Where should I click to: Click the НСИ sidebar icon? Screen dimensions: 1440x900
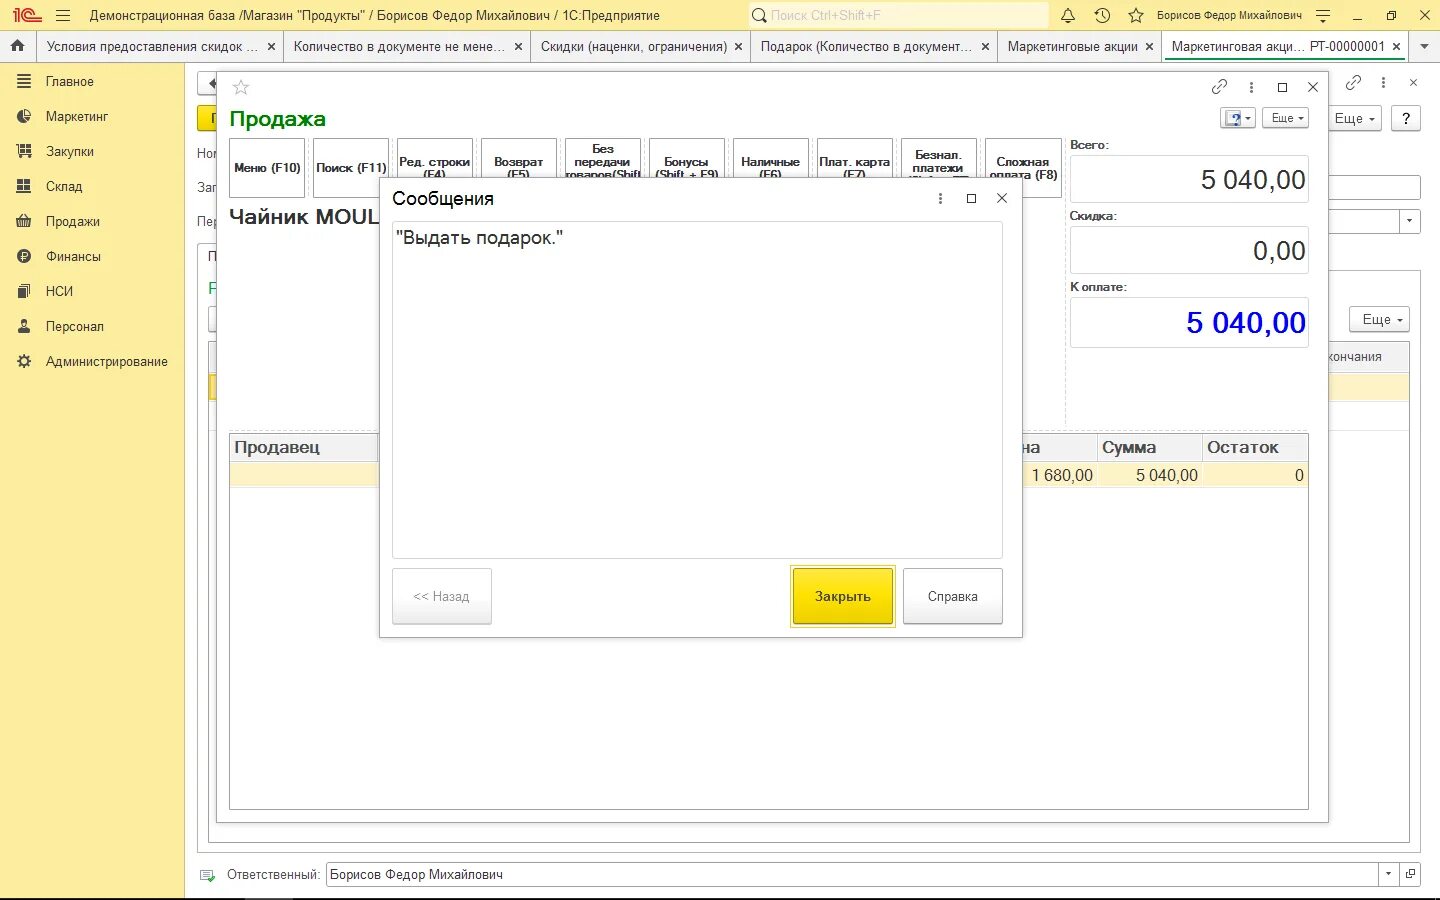pos(24,291)
